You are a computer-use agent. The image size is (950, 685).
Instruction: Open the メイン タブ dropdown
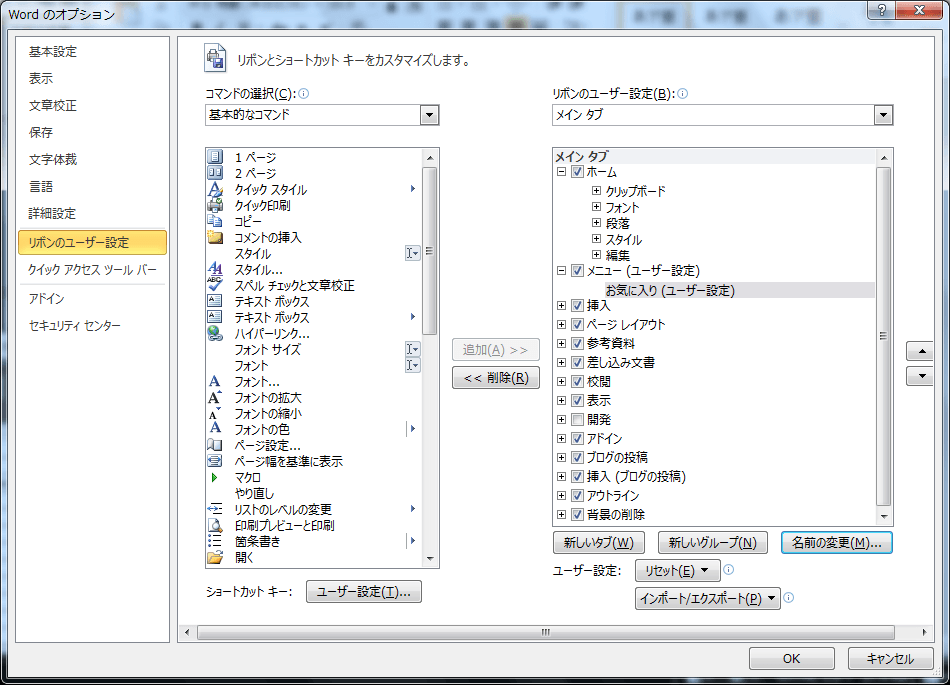[883, 114]
